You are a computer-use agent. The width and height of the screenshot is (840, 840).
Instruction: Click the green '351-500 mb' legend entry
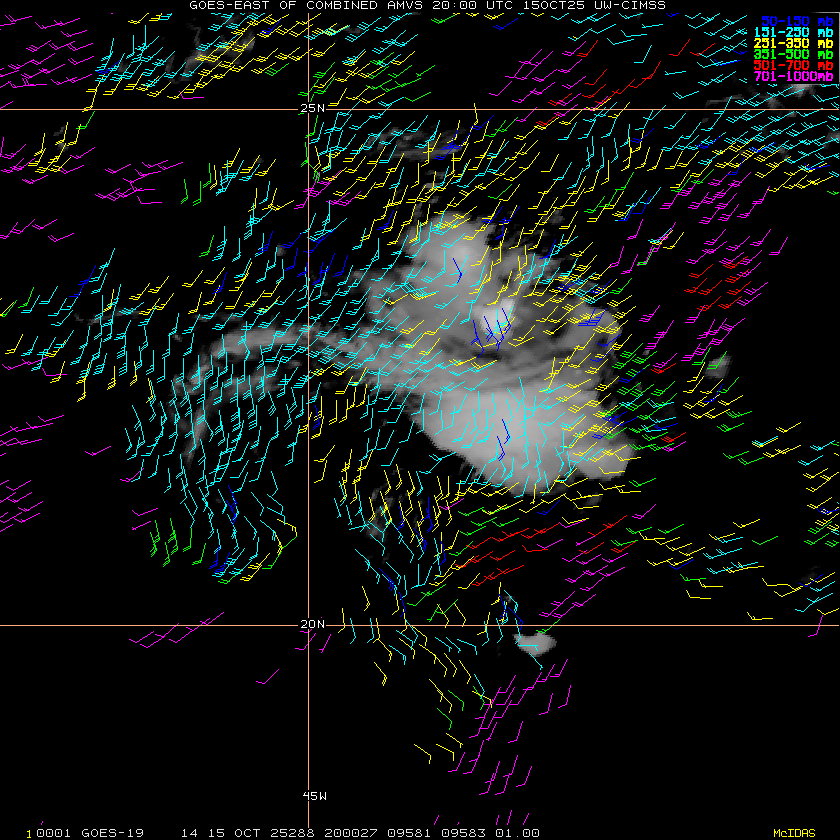point(793,55)
